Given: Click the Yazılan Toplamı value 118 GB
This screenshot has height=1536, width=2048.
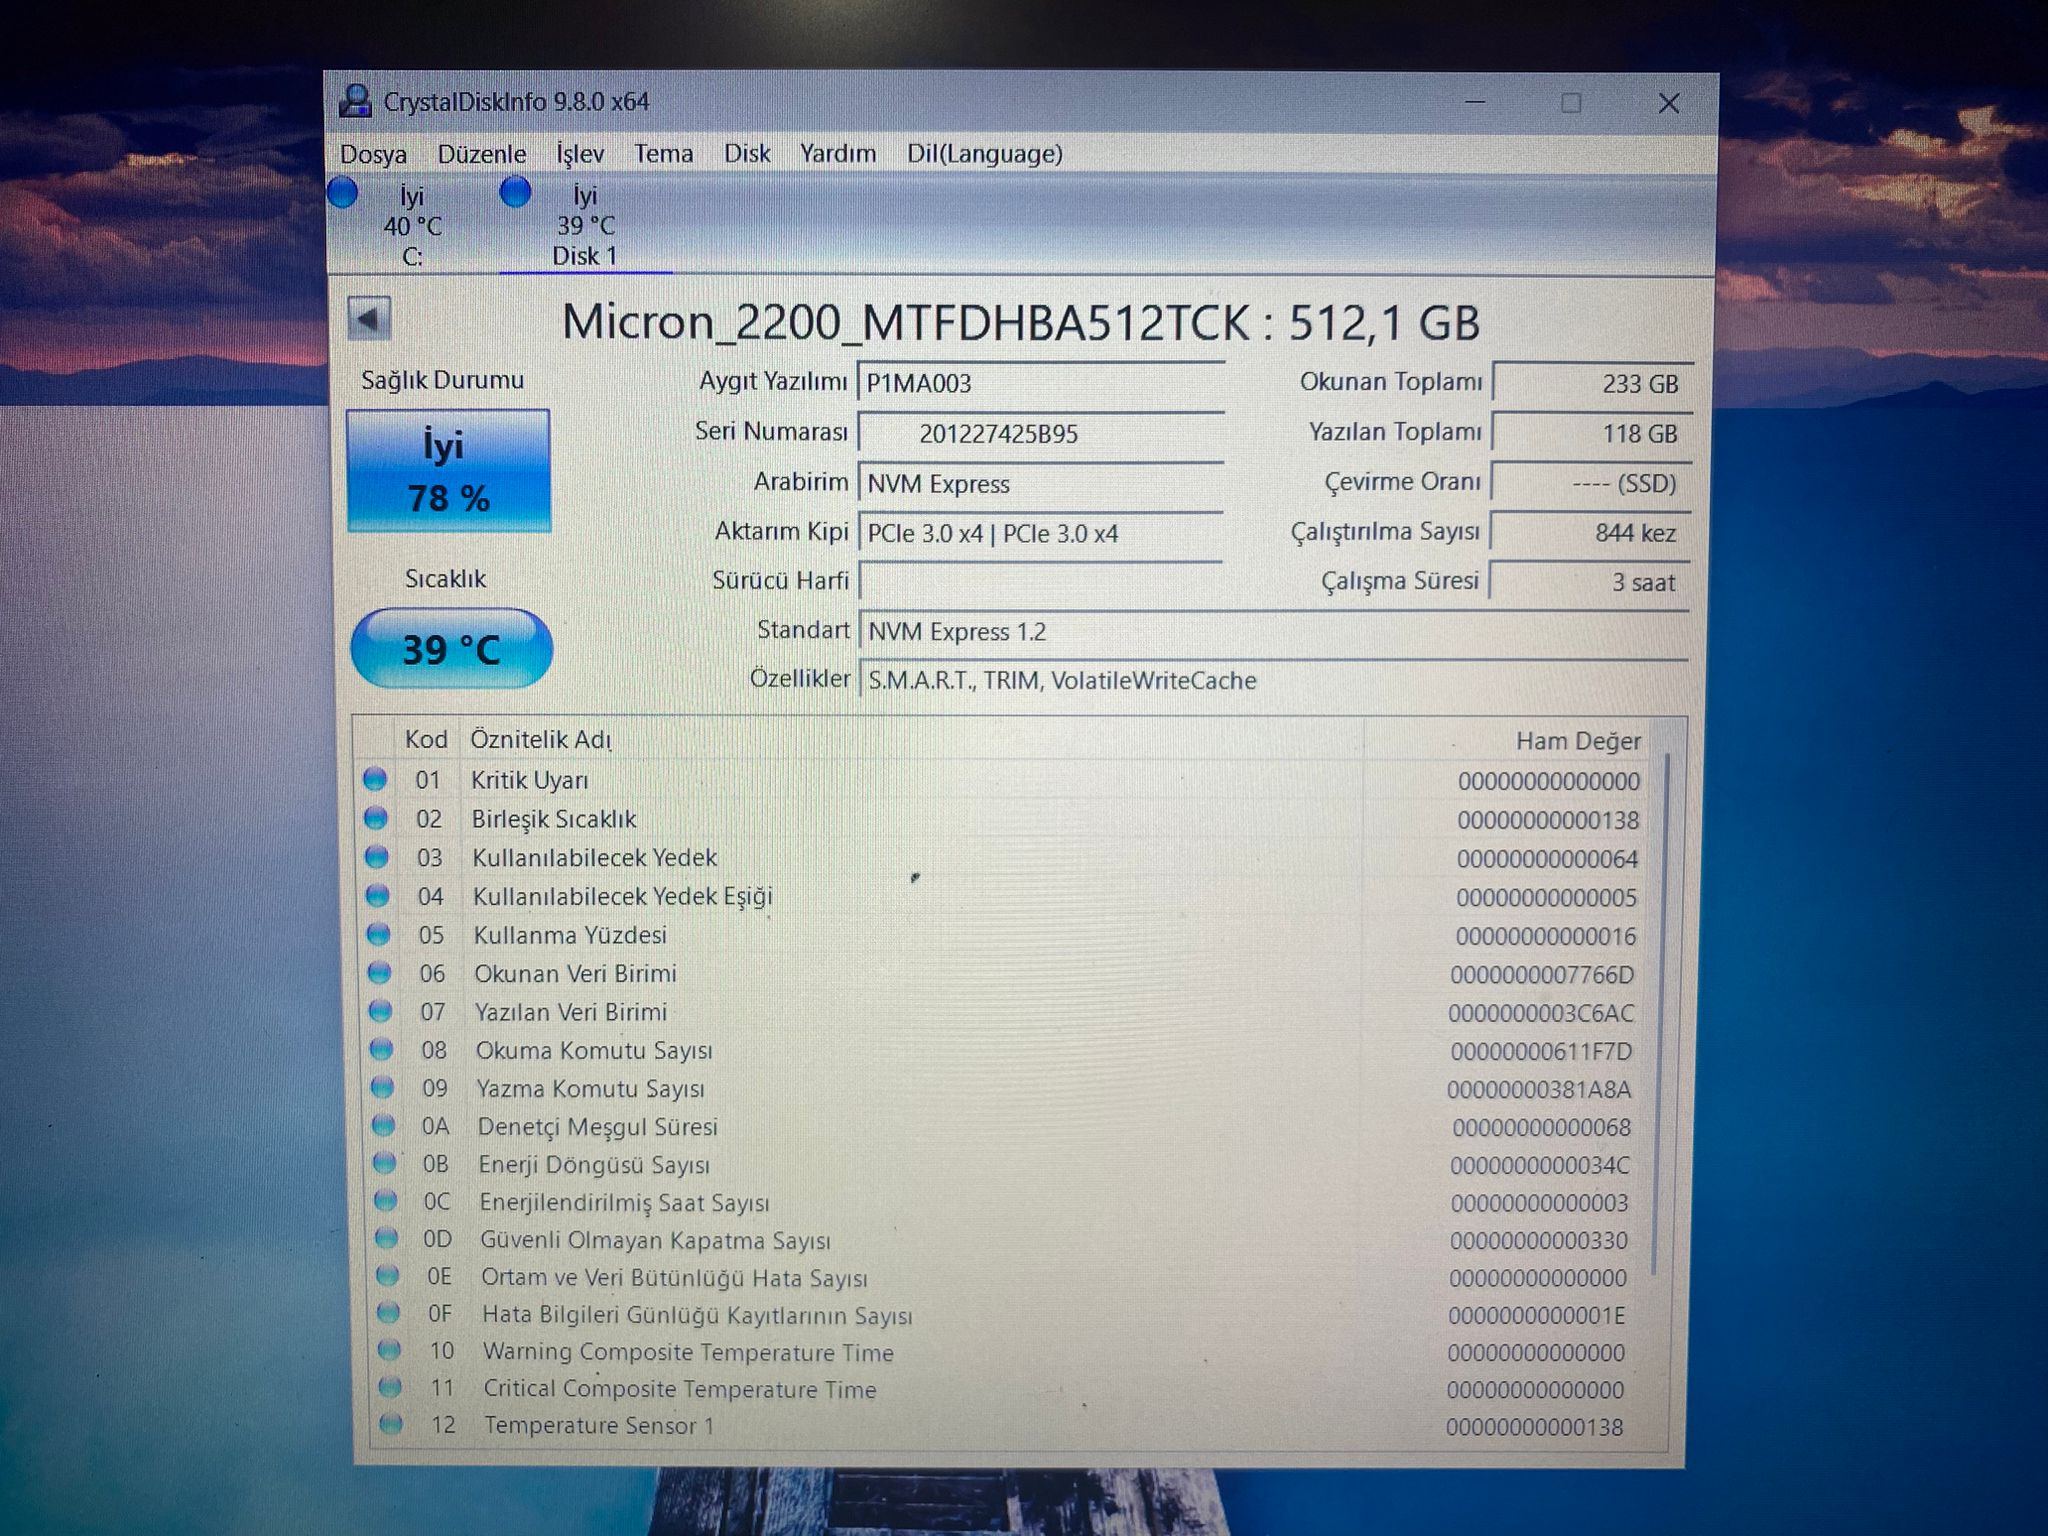Looking at the screenshot, I should point(1592,433).
